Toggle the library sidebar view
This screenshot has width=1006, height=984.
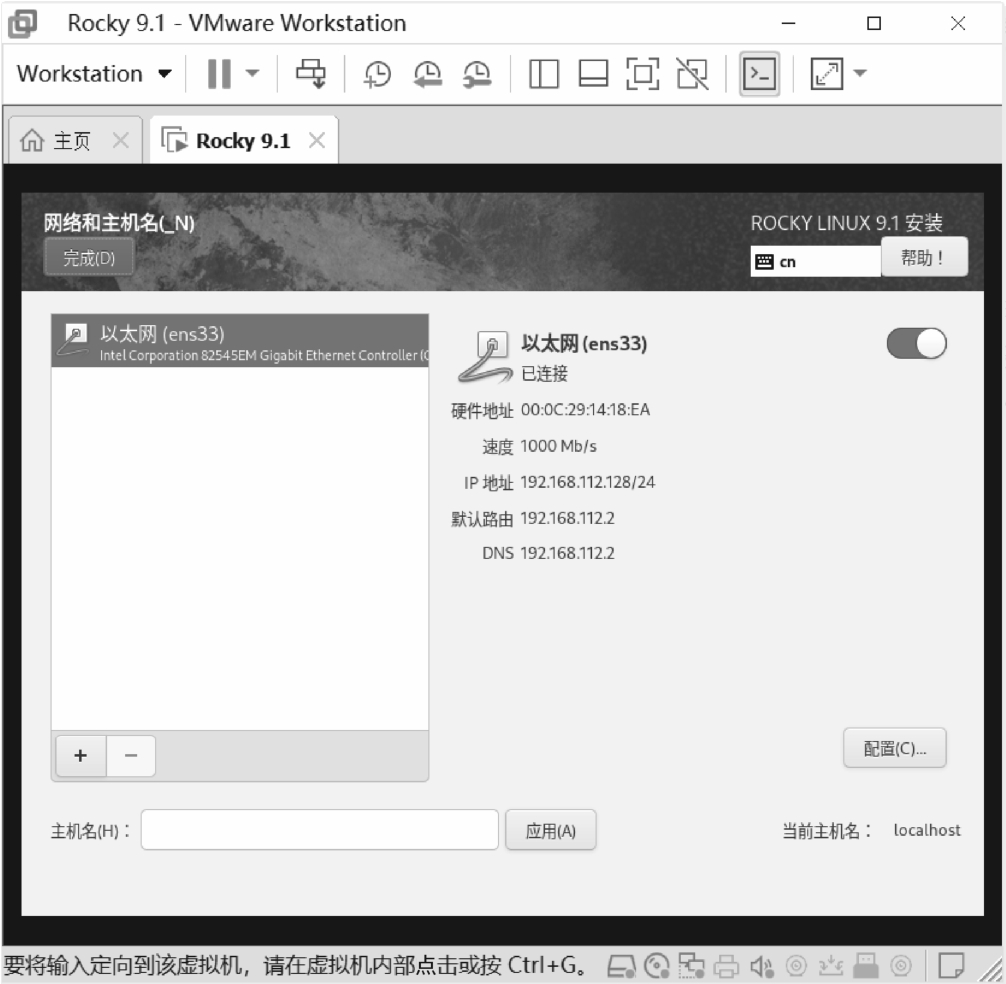click(543, 74)
